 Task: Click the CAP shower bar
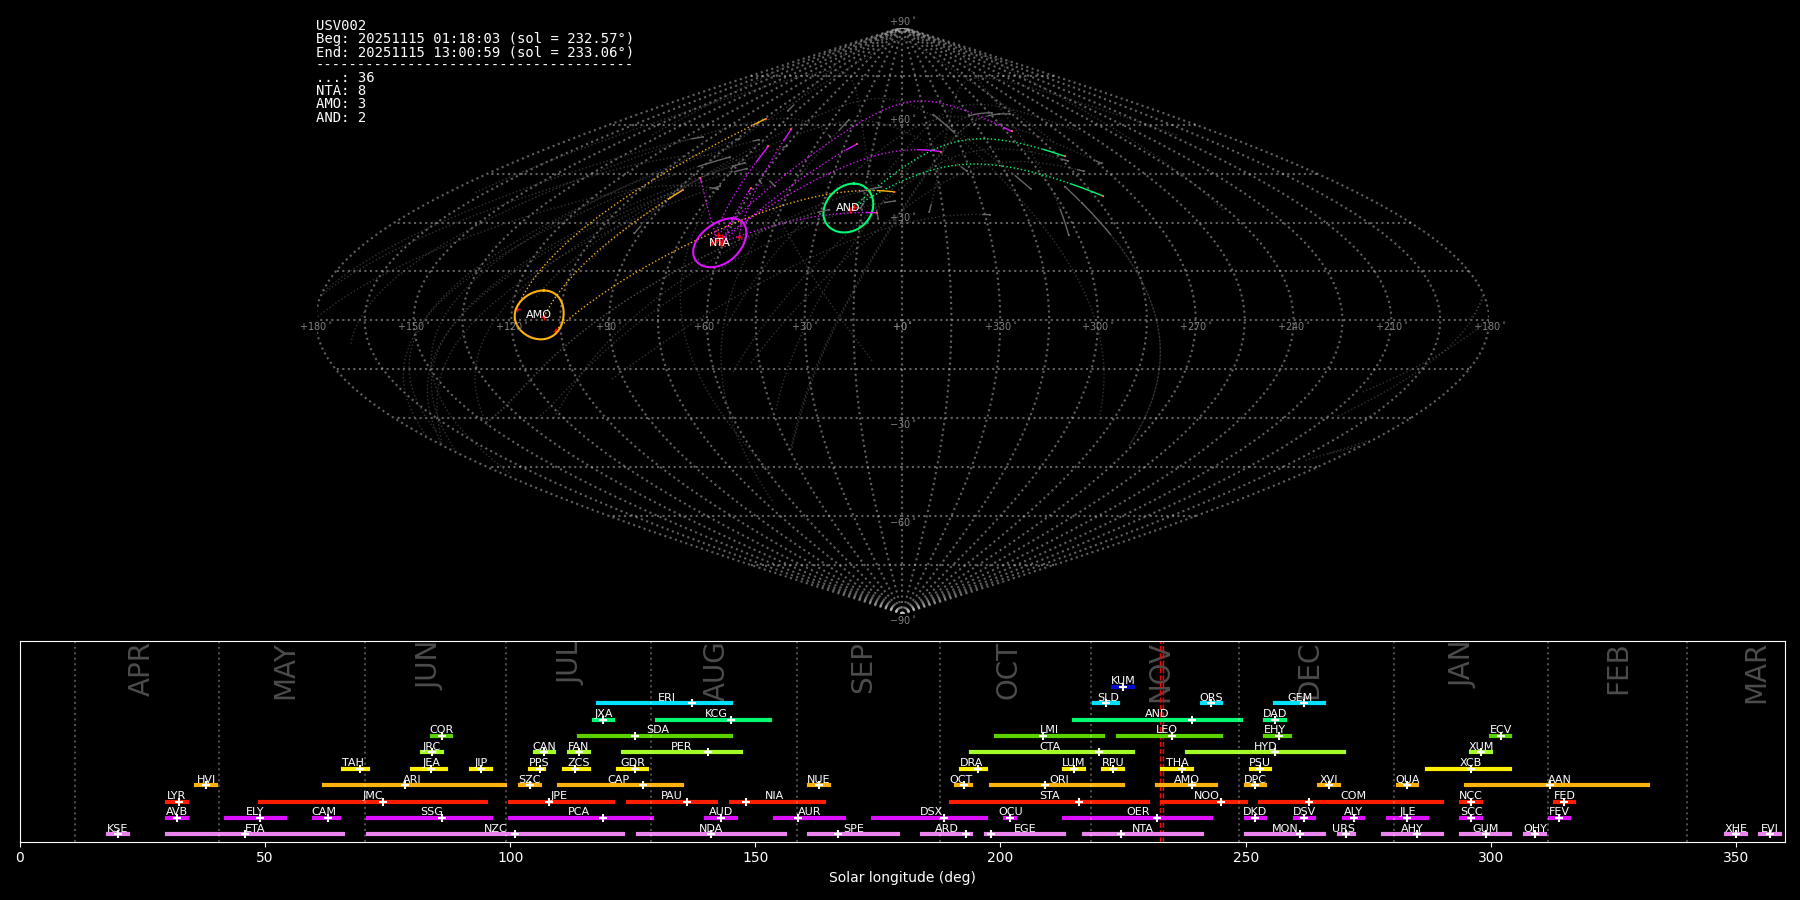620,785
